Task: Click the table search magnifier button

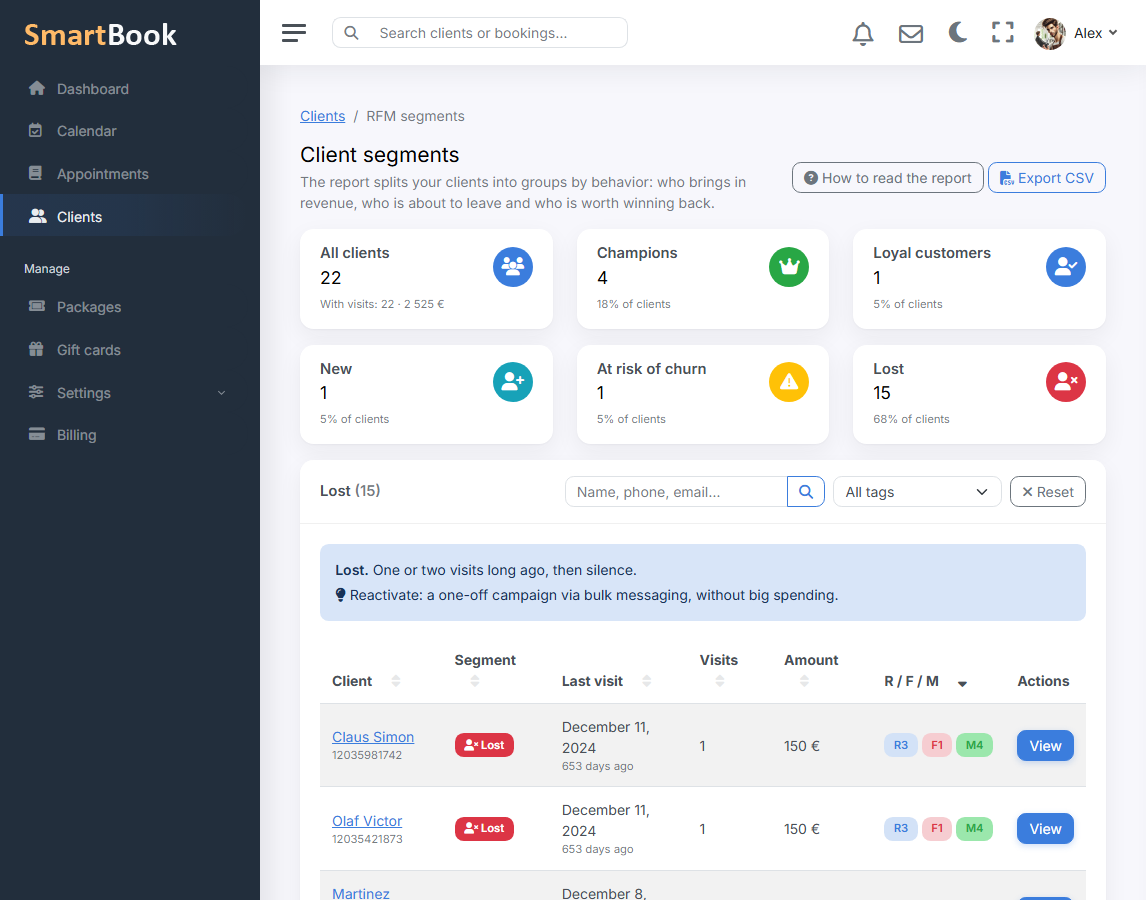Action: 805,492
